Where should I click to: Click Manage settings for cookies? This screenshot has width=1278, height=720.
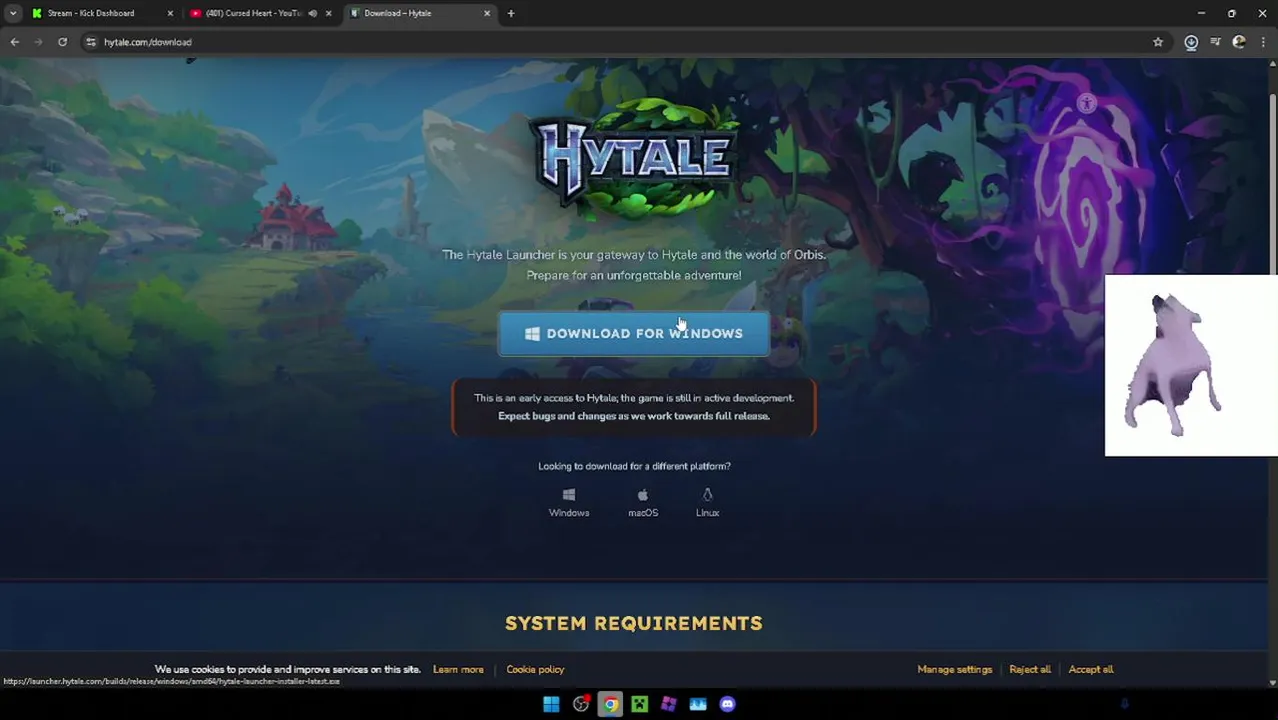955,669
